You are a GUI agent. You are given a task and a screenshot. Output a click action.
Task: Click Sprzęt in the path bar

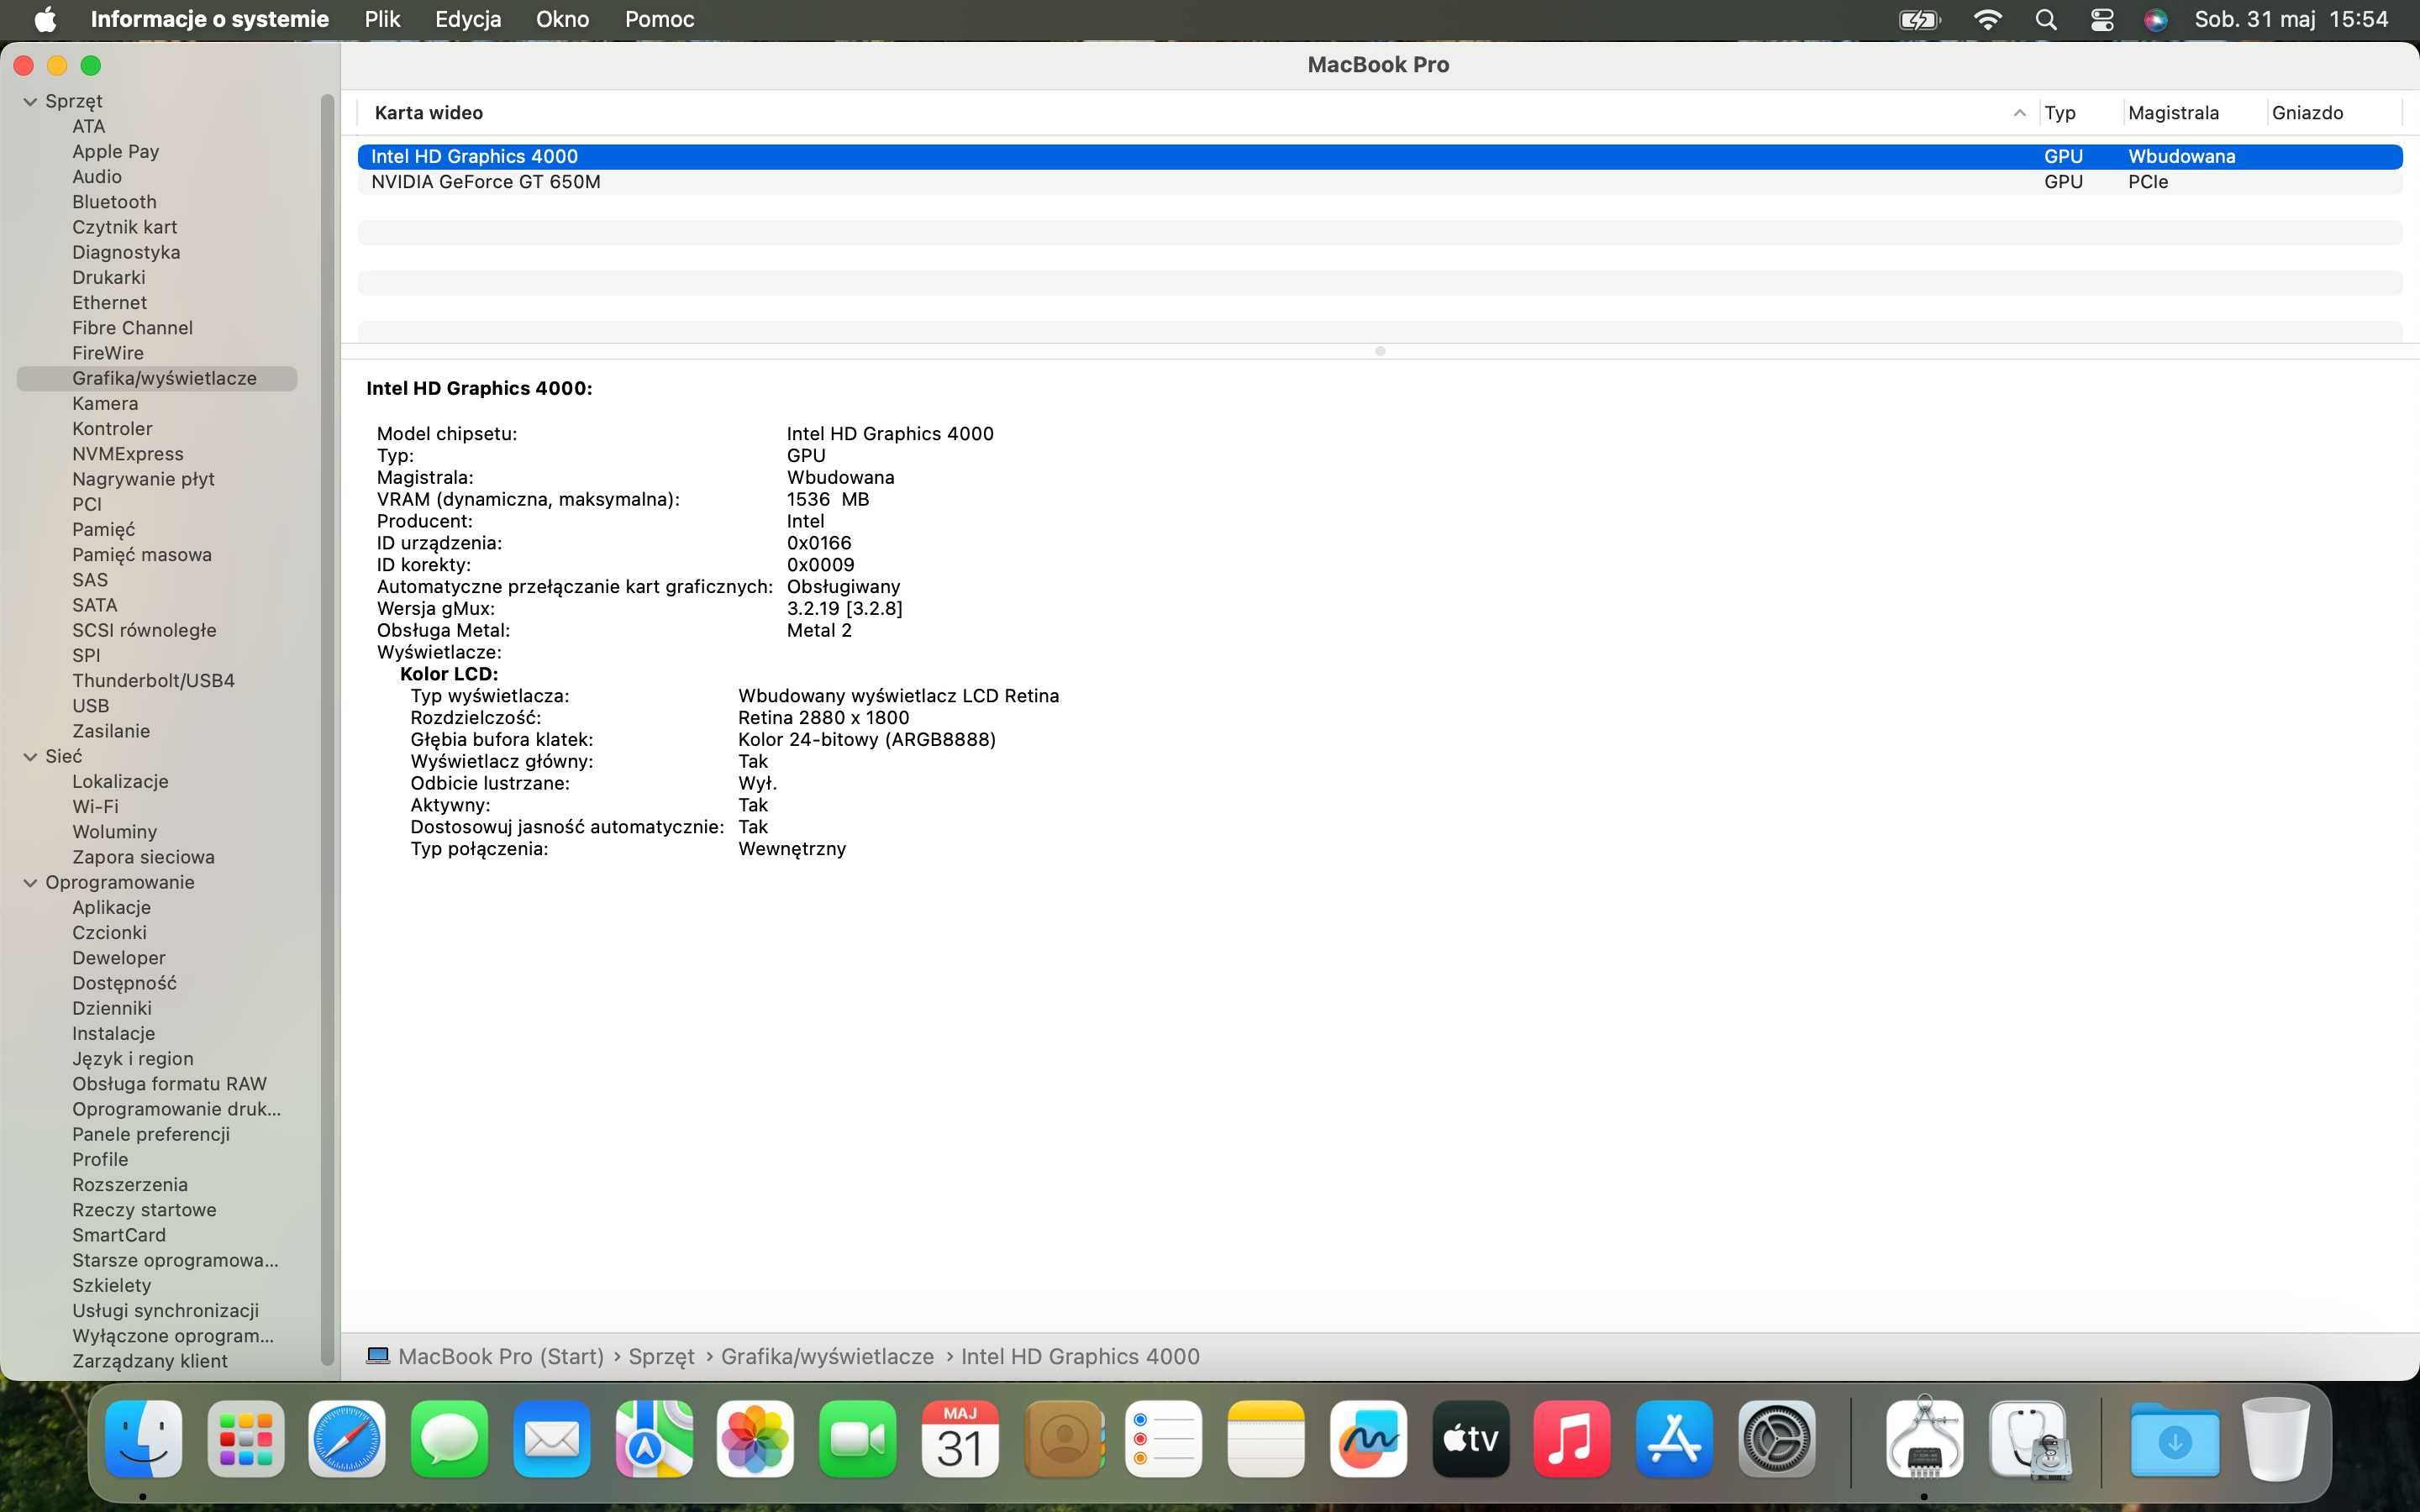click(661, 1356)
